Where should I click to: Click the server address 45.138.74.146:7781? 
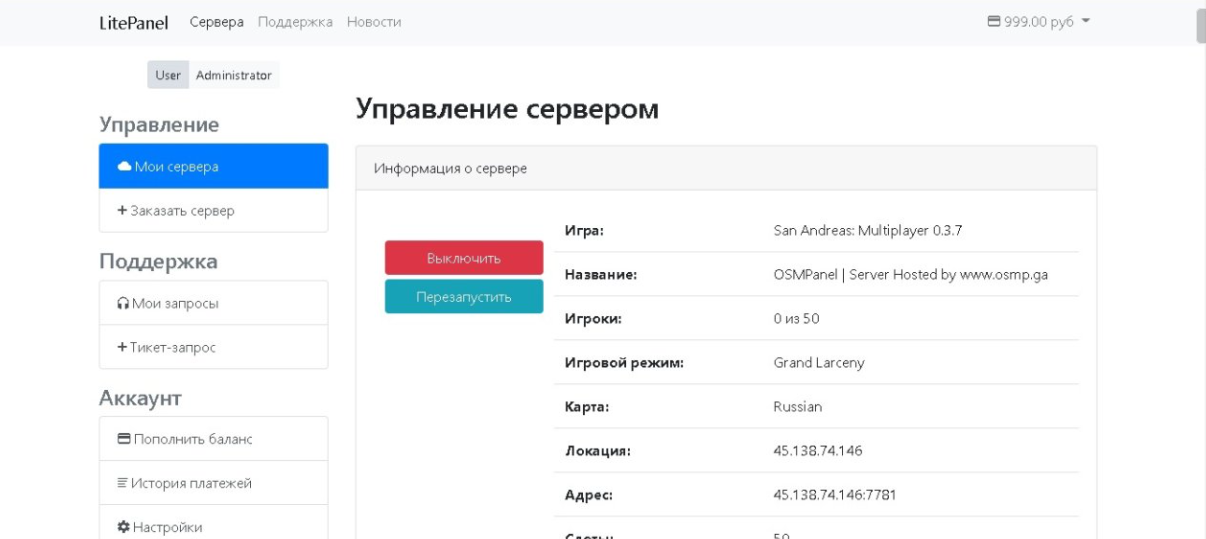835,494
